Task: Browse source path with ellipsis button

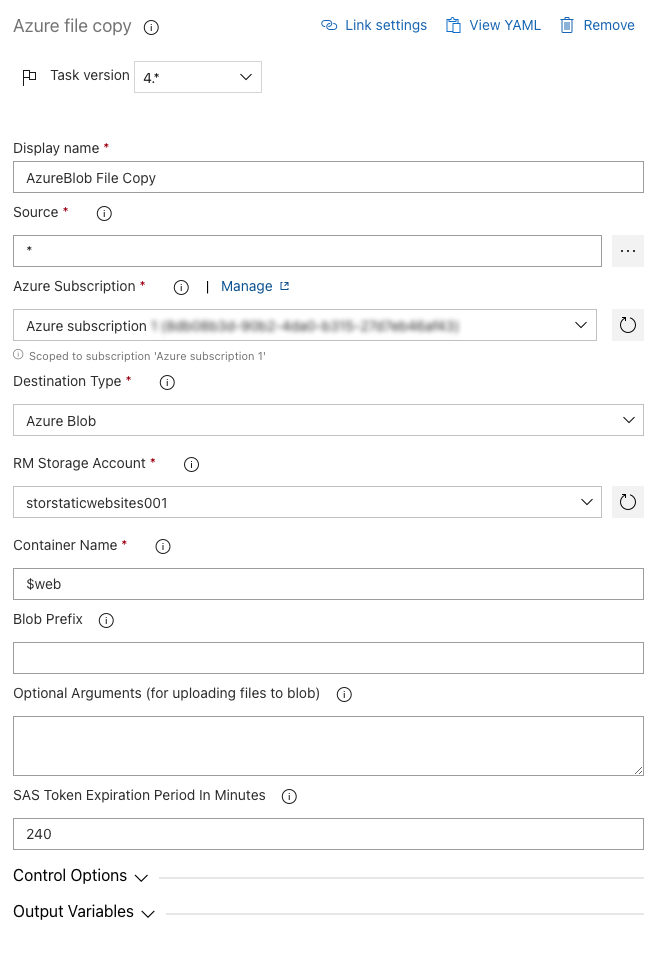Action: [x=627, y=251]
